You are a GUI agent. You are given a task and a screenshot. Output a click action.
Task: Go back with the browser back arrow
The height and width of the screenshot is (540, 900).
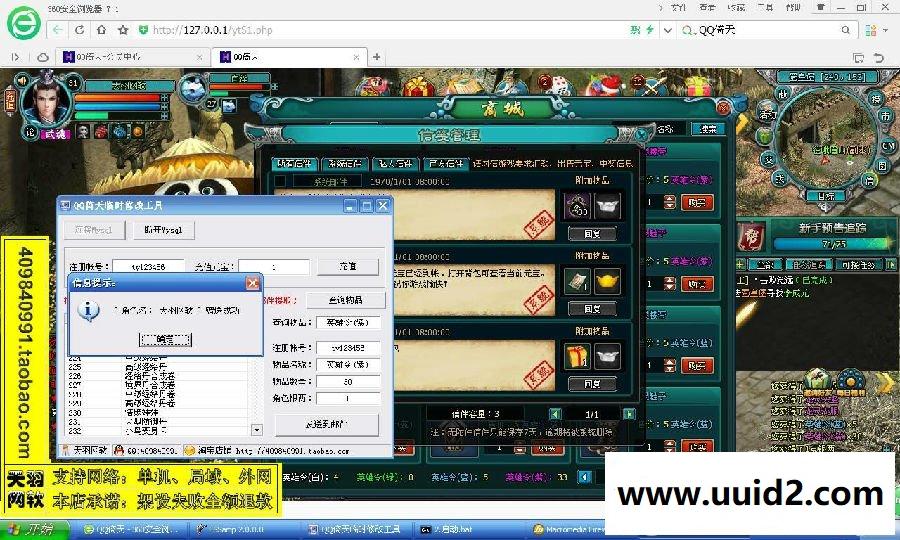click(x=57, y=30)
